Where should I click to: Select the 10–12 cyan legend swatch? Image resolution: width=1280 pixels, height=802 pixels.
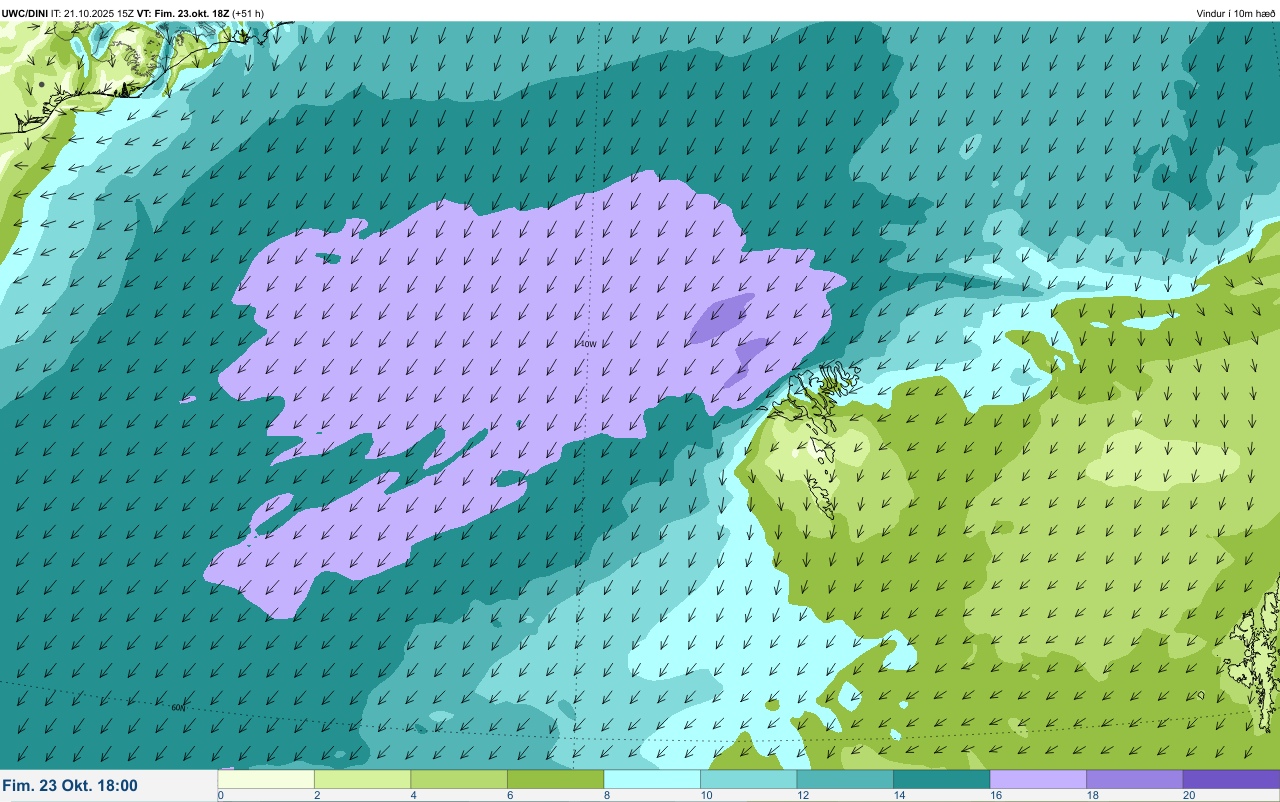coord(748,779)
